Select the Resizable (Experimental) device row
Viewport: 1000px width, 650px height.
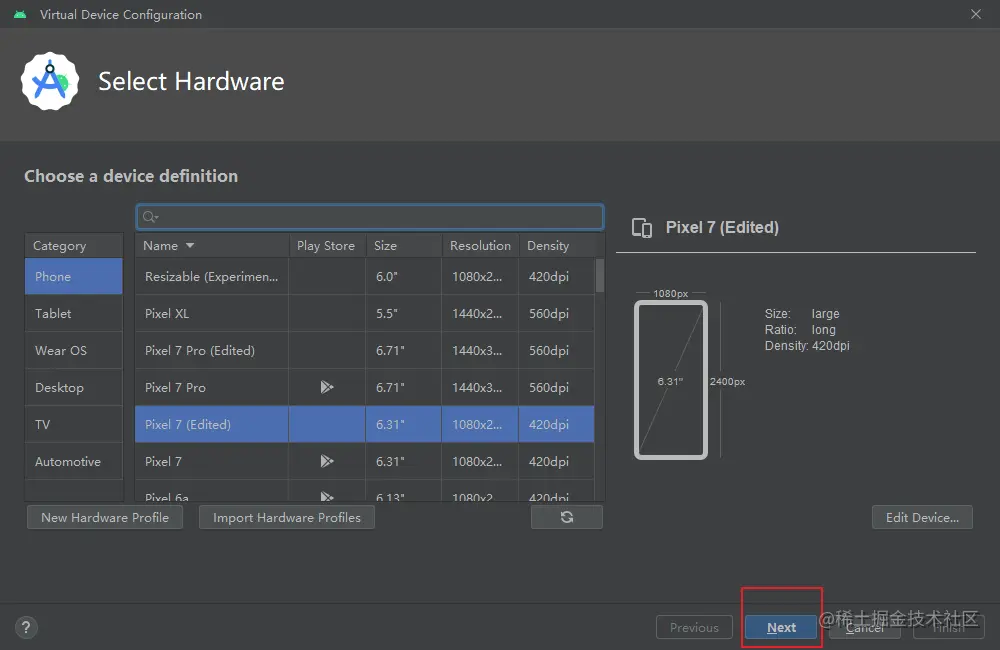(365, 276)
